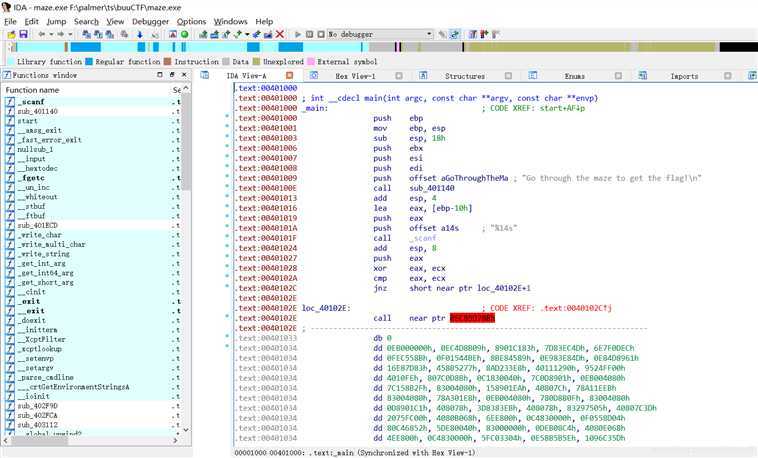The height and width of the screenshot is (458, 758).
Task: Open the Edit menu
Action: pos(31,22)
